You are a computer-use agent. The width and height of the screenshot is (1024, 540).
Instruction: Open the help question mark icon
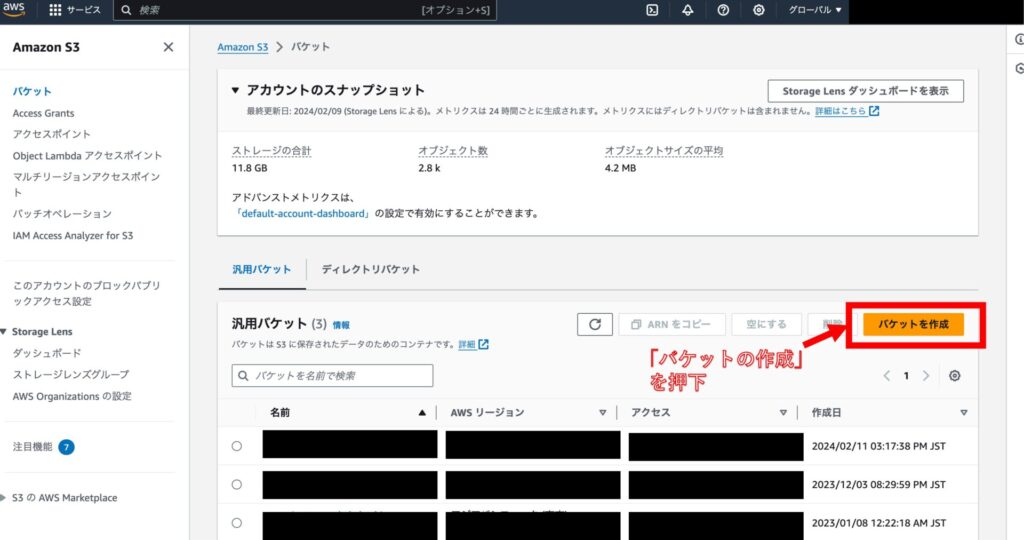[723, 10]
